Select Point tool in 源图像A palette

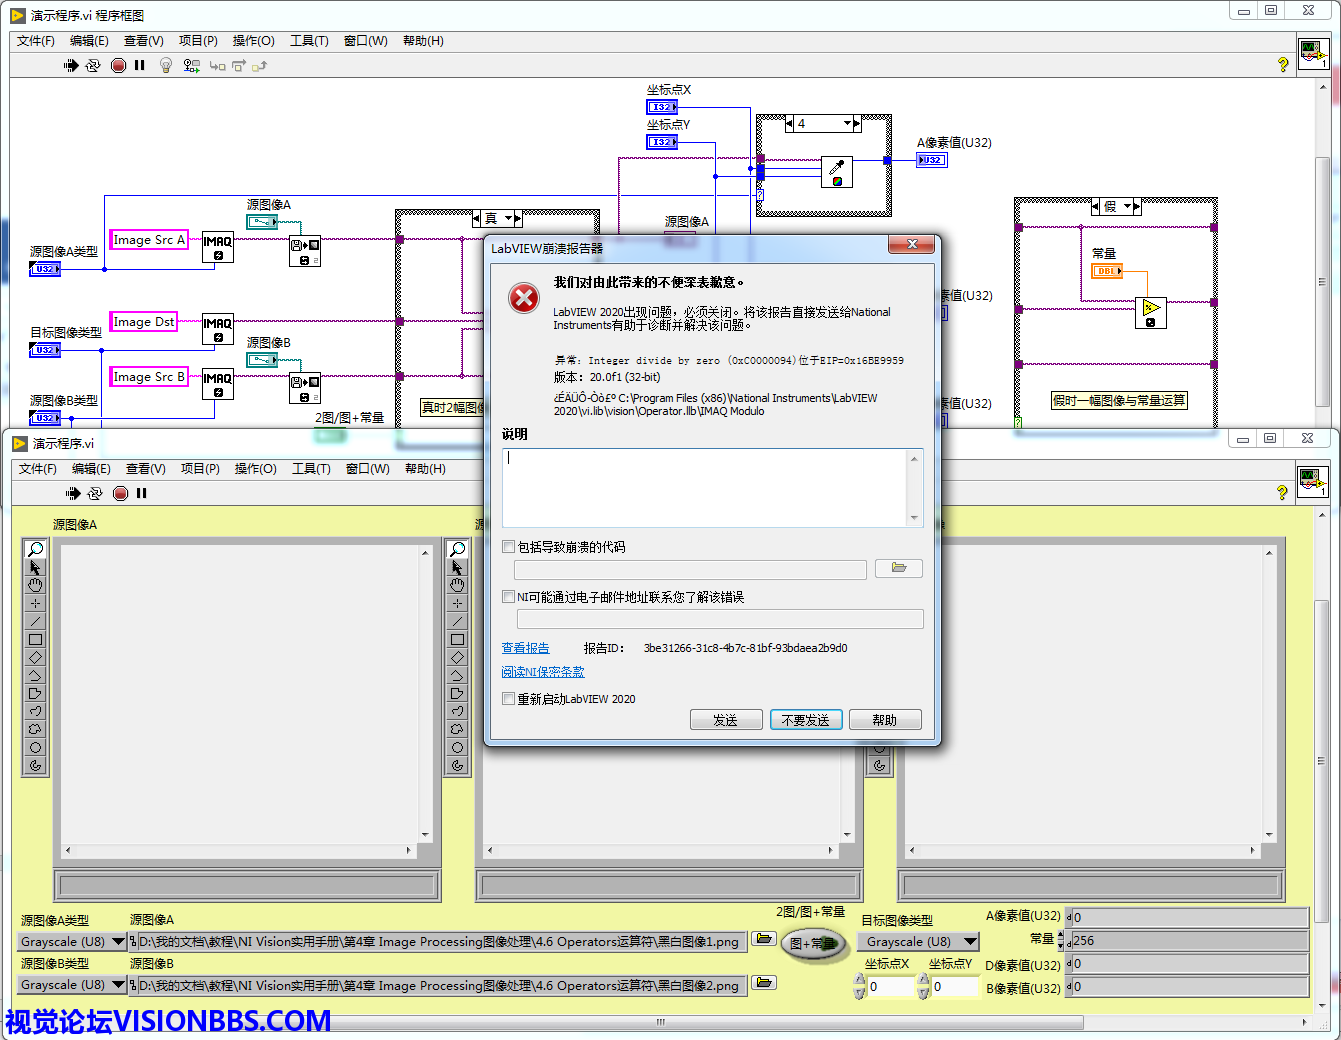tap(35, 603)
